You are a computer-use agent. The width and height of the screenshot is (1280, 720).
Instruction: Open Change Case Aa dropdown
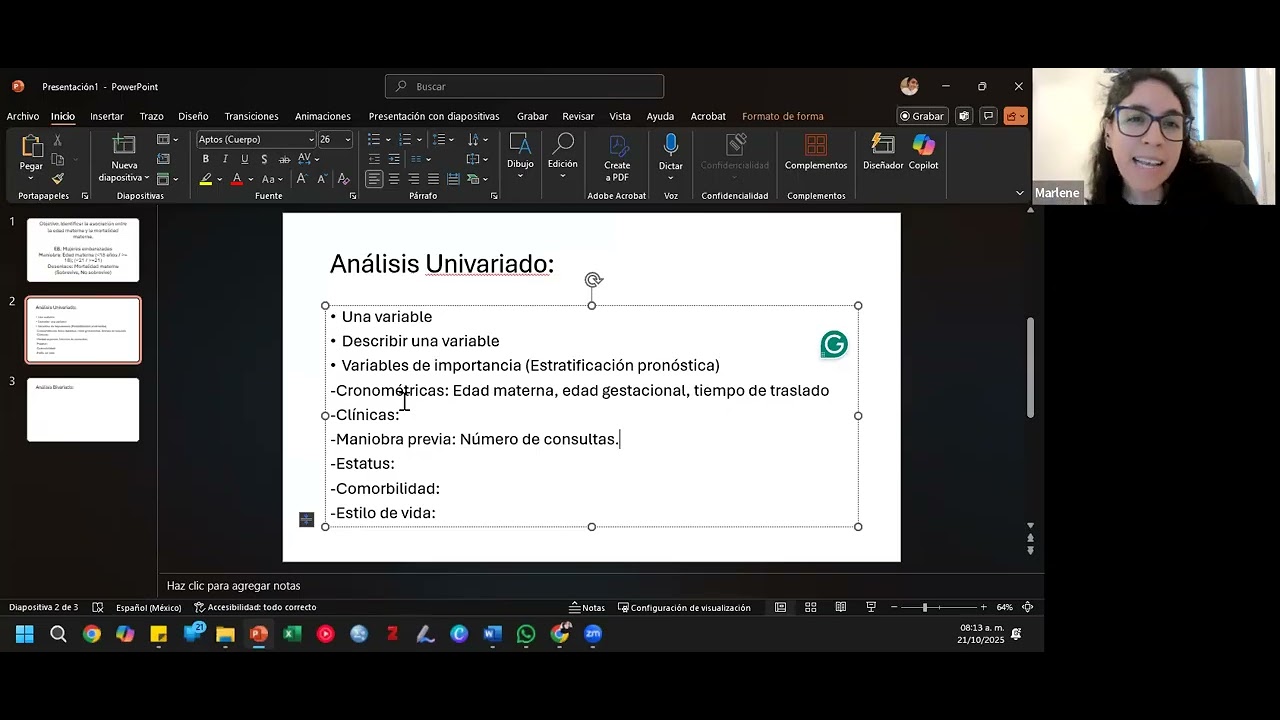coord(272,179)
